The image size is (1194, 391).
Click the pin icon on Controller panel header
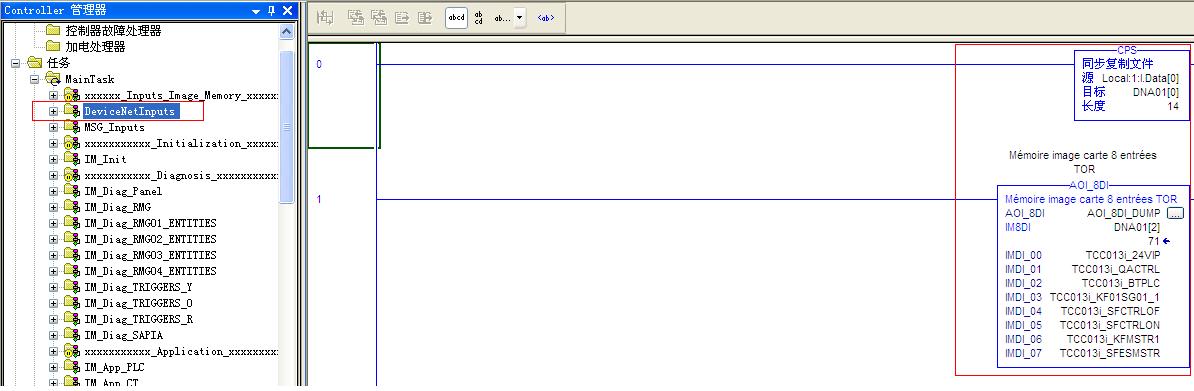tap(272, 10)
